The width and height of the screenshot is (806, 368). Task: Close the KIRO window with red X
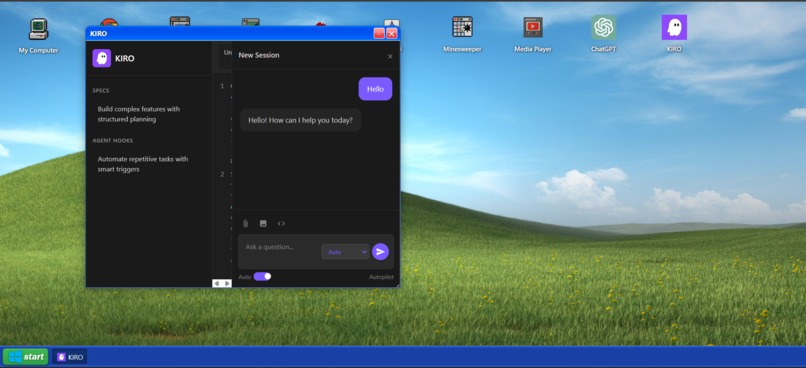tap(392, 33)
